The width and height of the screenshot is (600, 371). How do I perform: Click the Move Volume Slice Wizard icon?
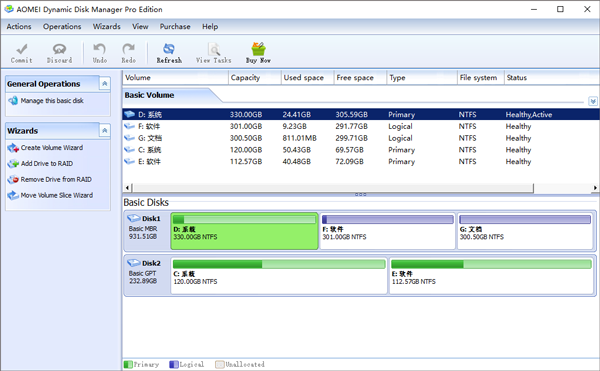(x=13, y=195)
